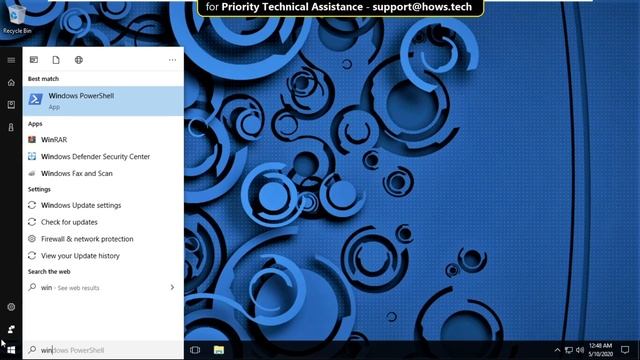
Task: Launch Windows PowerShell best match
Action: 103,101
